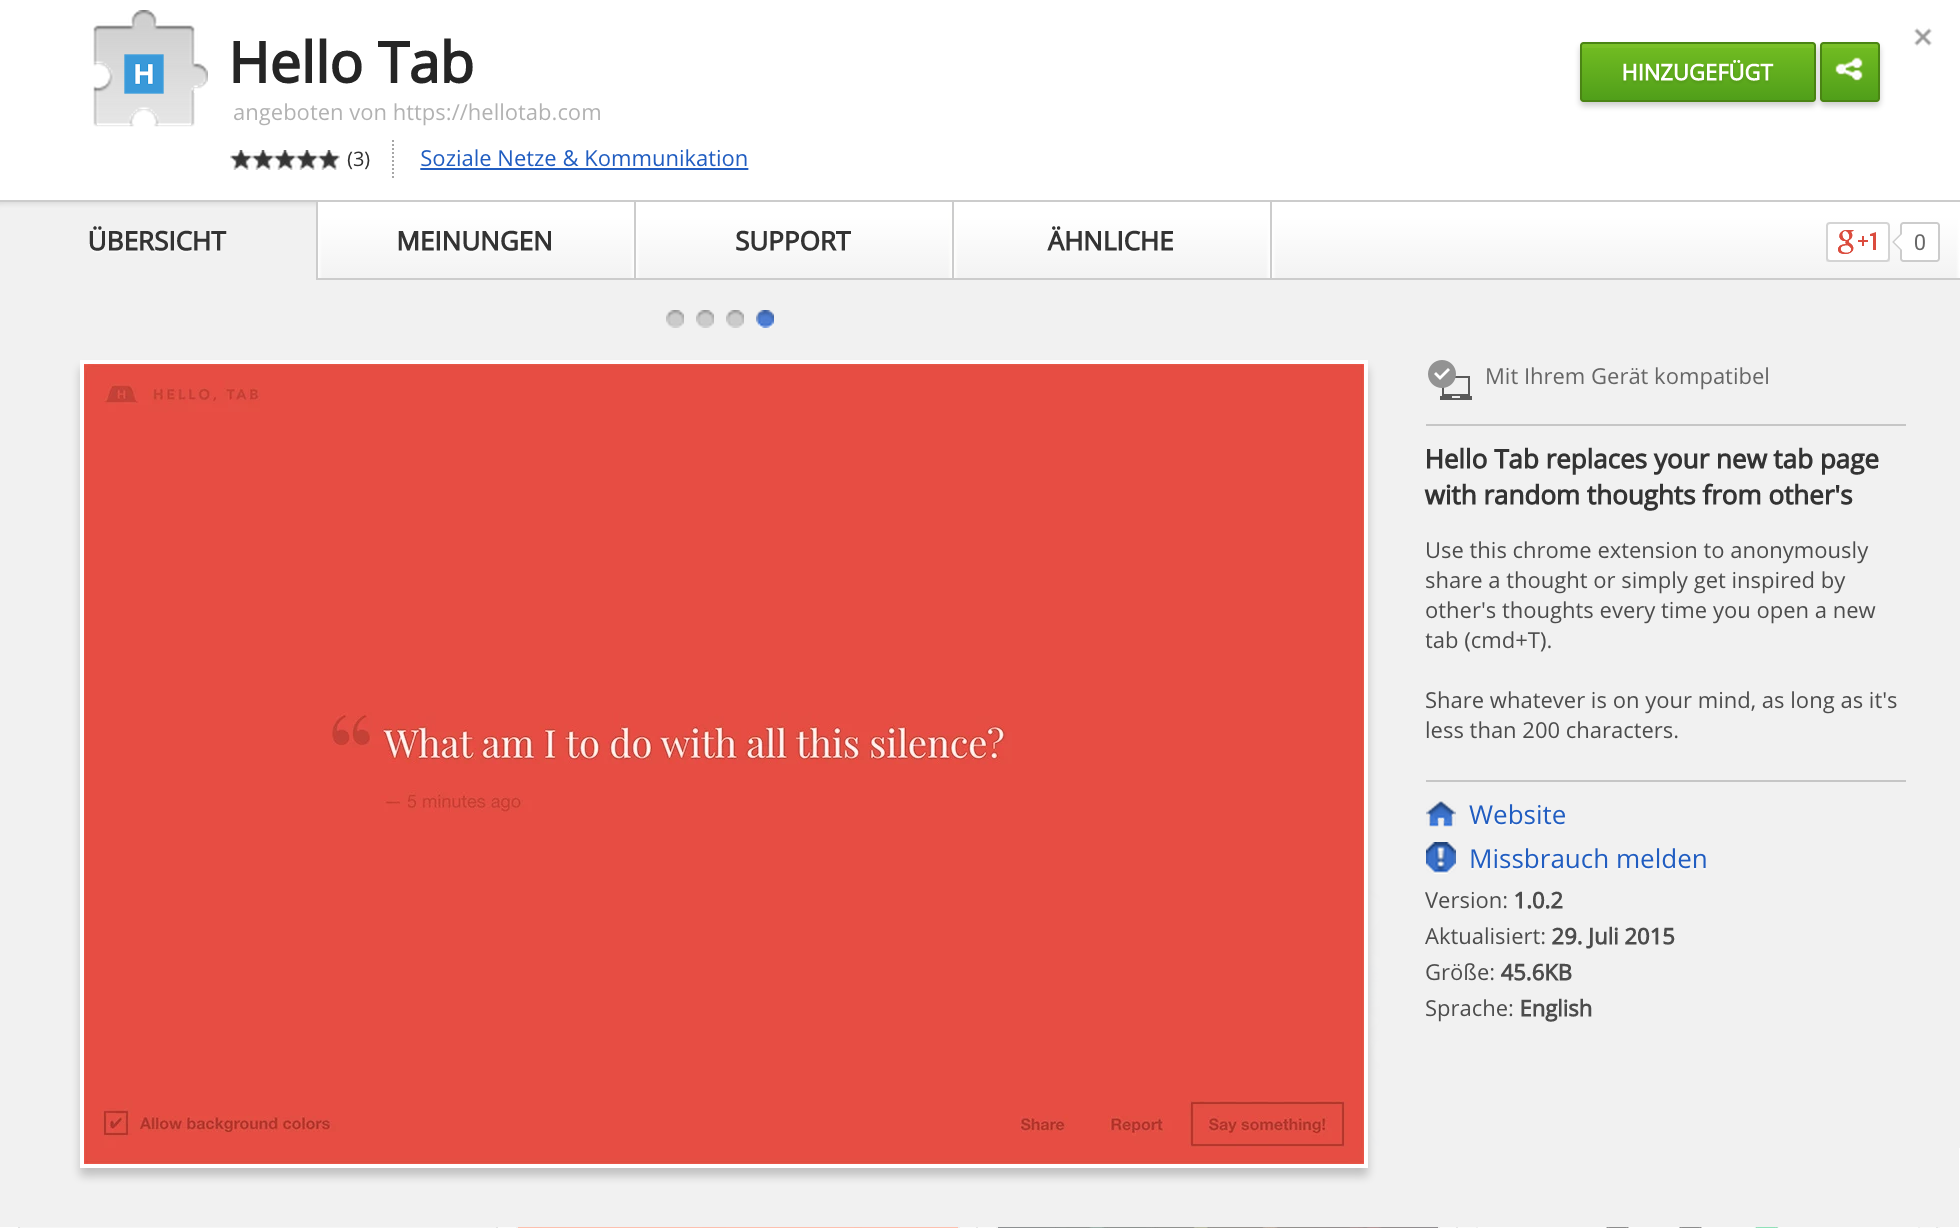
Task: Uncheck Allow background colors
Action: click(x=116, y=1123)
